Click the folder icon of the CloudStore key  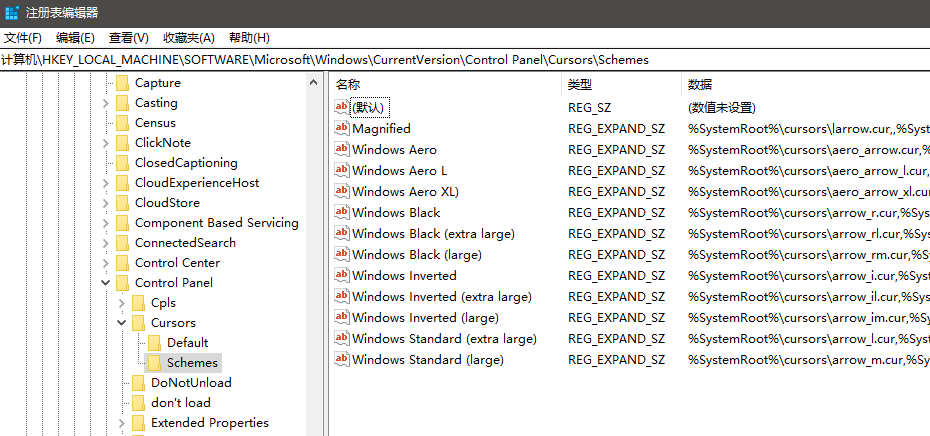click(122, 203)
